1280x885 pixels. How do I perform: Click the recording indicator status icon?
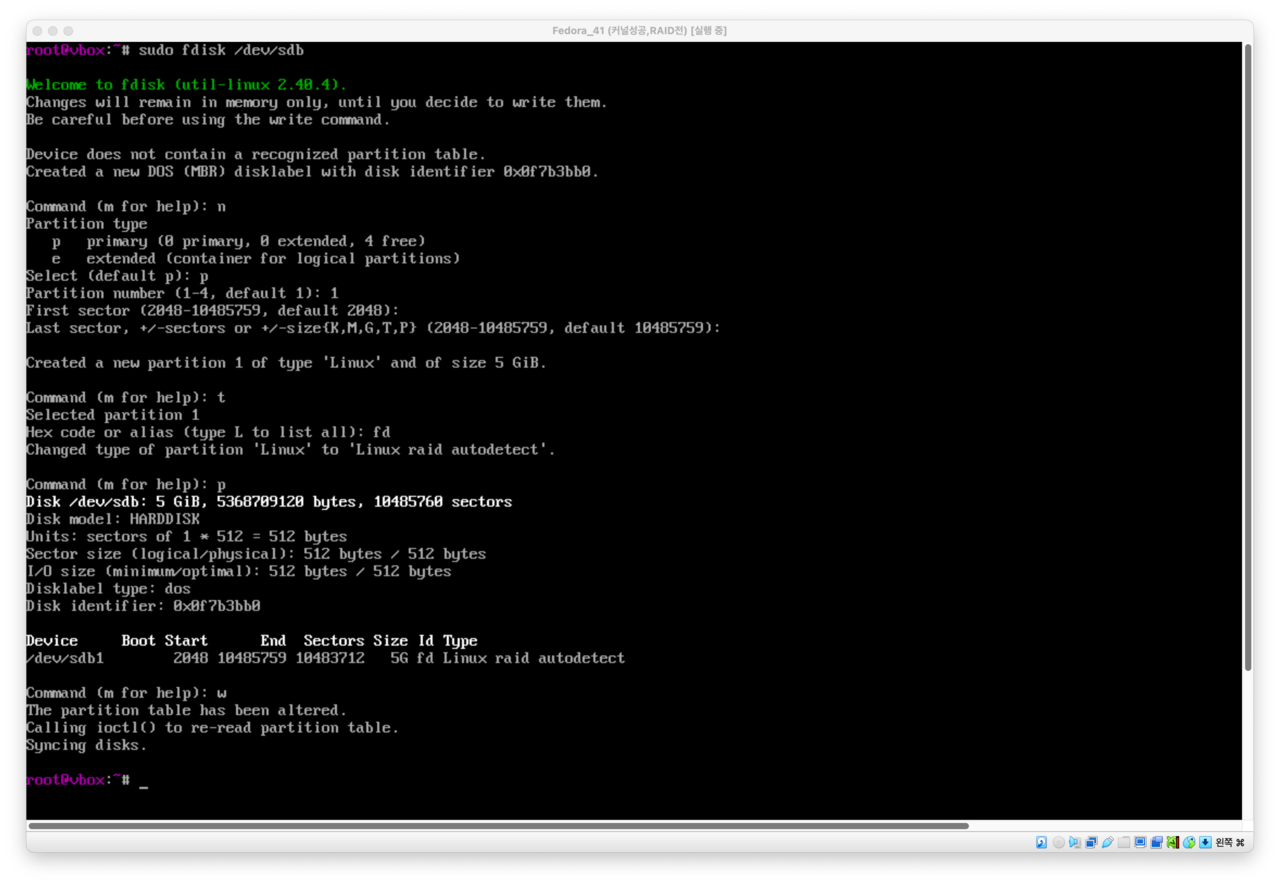point(1156,842)
